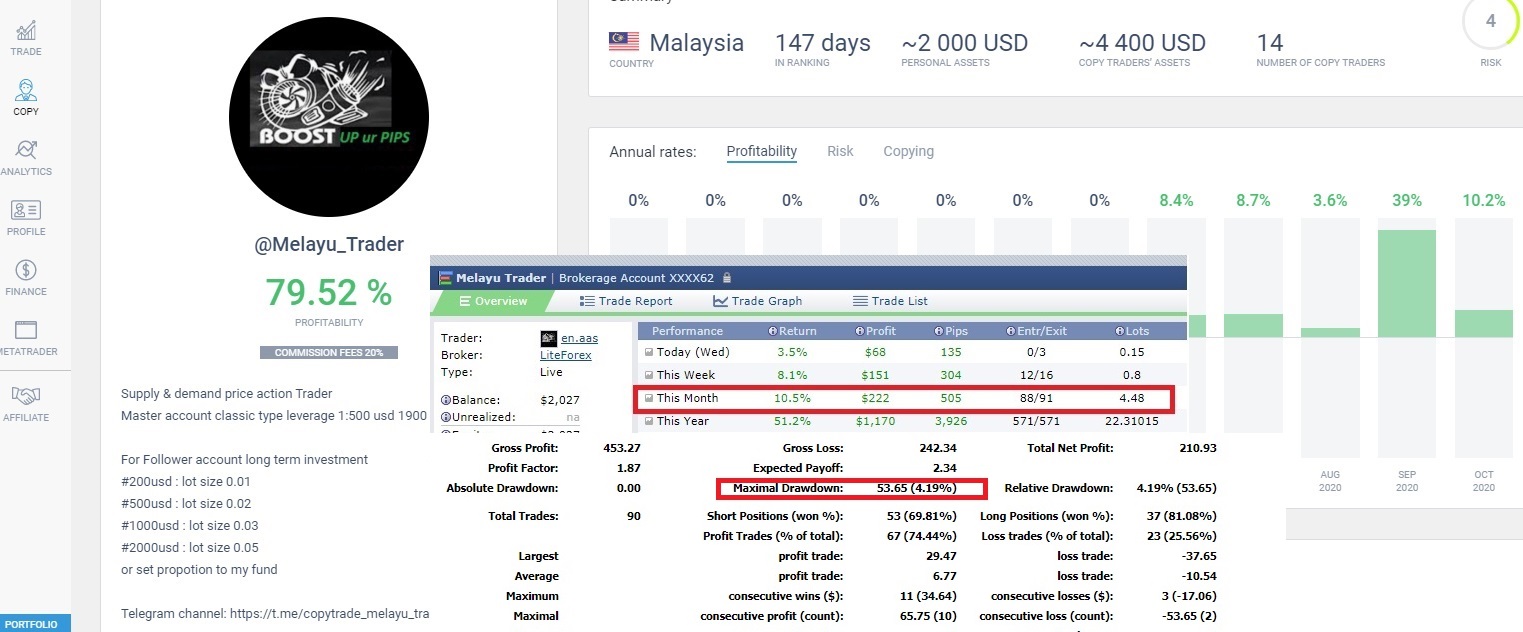This screenshot has height=632, width=1523.
Task: Click the ~4 400 USD copy traders' assets
Action: click(x=1142, y=43)
